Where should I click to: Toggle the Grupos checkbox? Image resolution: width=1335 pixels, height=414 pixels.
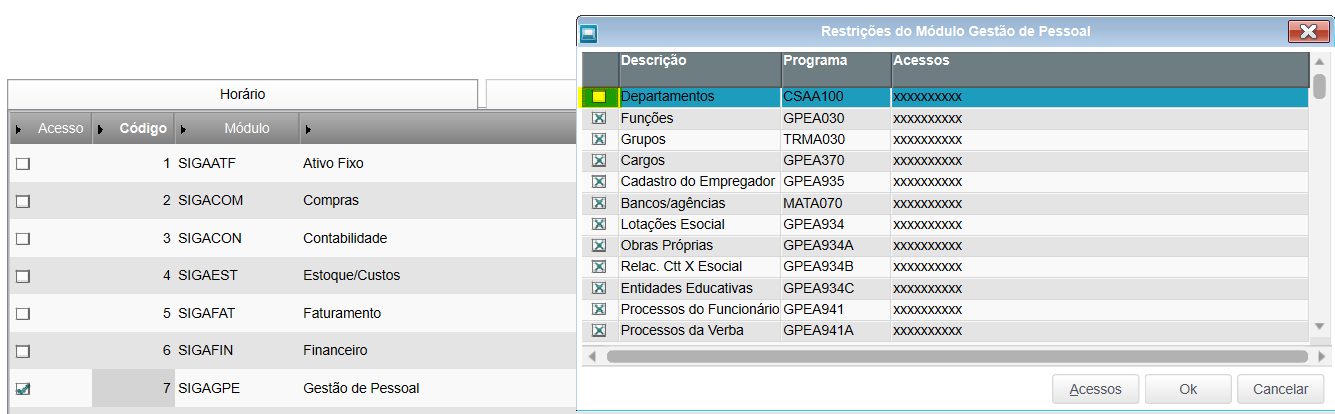(x=599, y=139)
